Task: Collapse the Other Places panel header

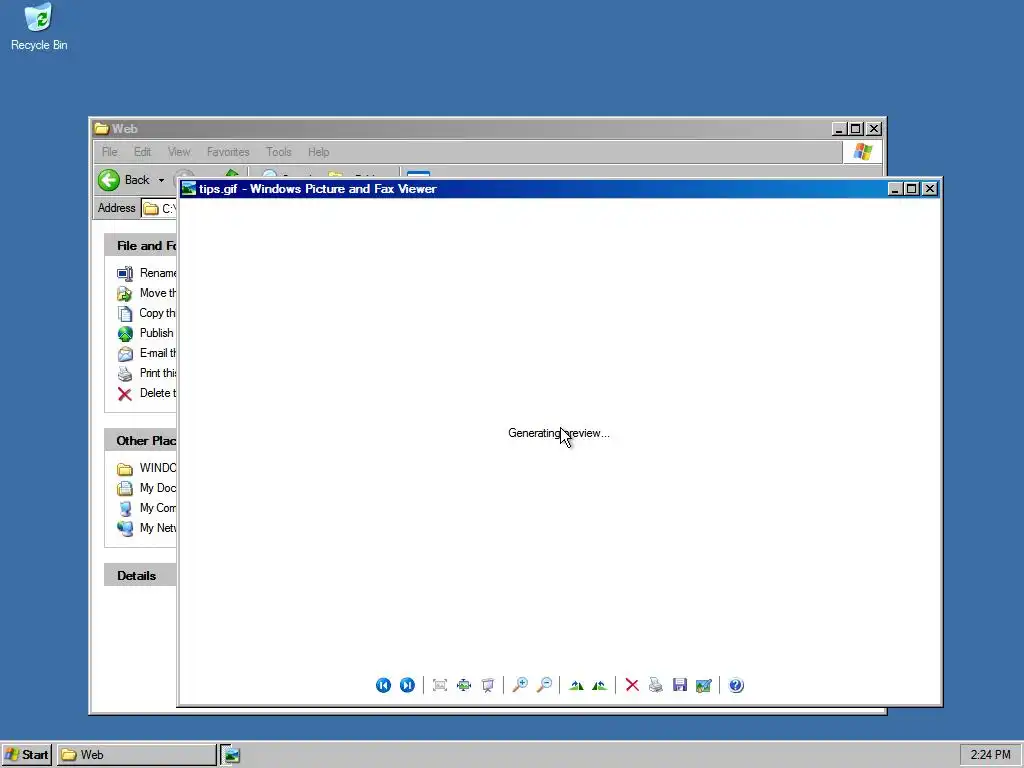Action: pos(140,441)
